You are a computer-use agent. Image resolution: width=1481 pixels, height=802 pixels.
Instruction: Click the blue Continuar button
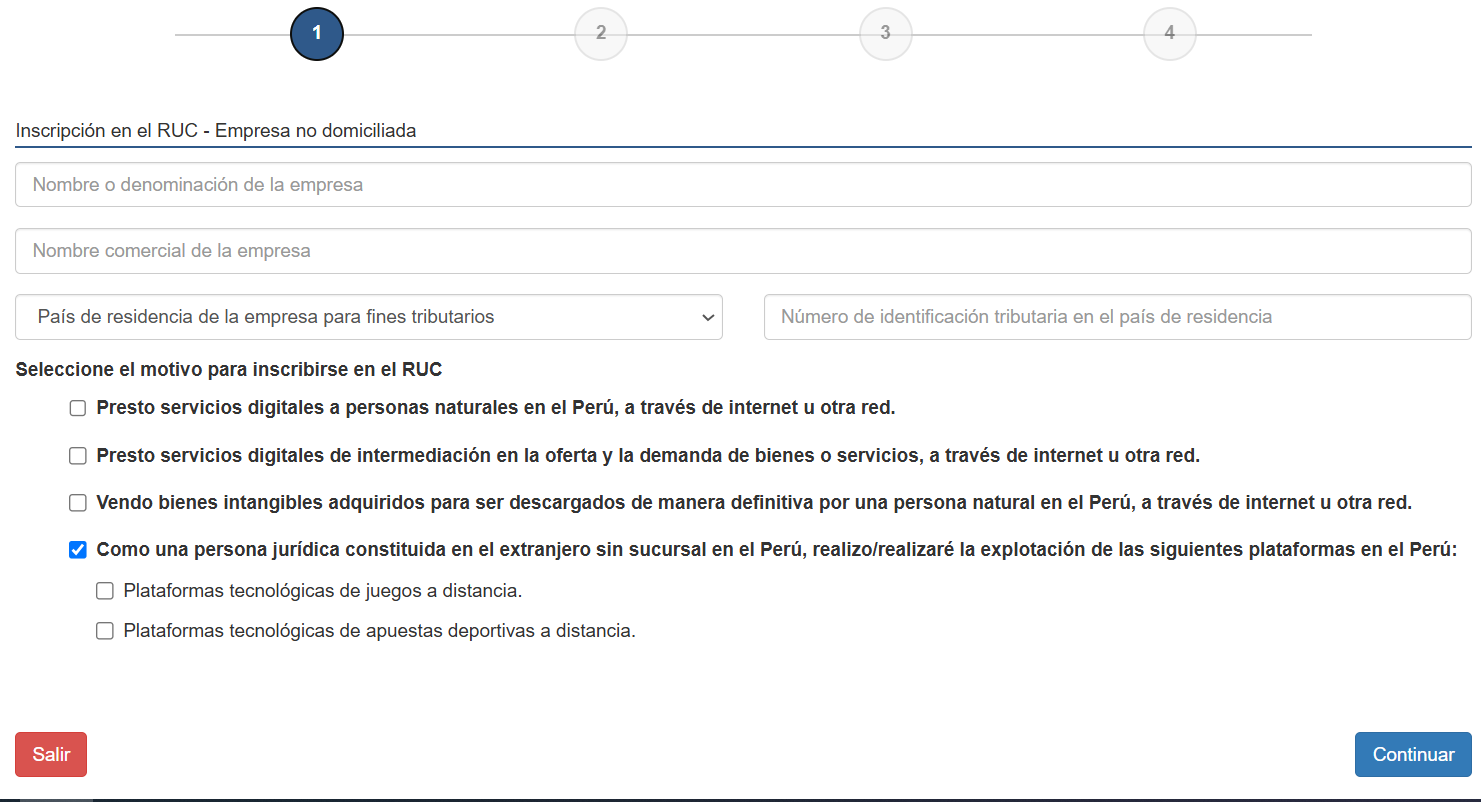click(x=1412, y=755)
